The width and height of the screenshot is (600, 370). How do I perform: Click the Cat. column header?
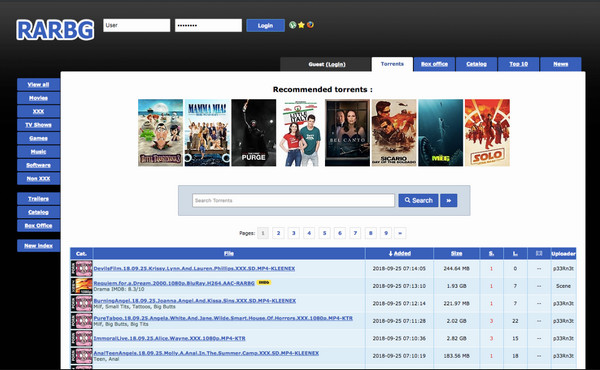81,253
